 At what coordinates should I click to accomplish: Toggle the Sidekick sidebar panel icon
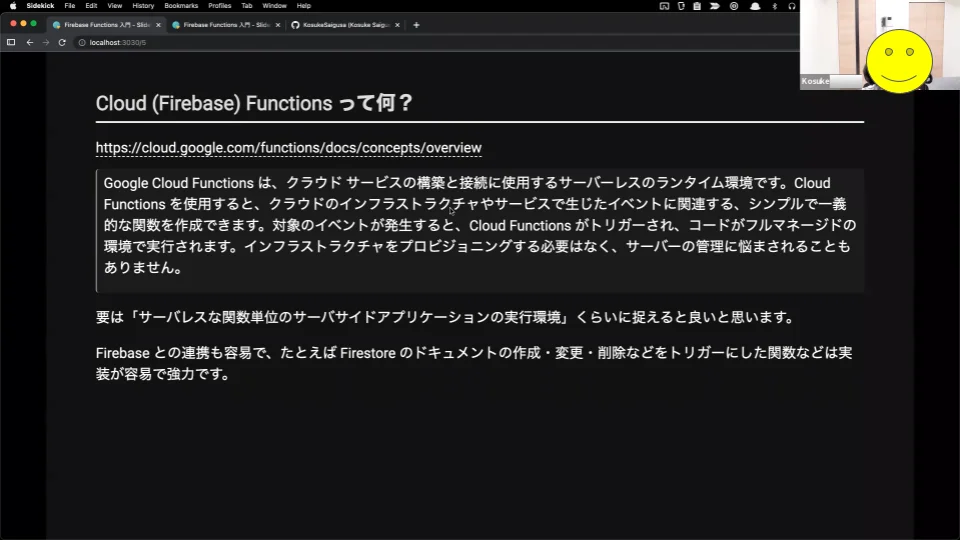11,43
